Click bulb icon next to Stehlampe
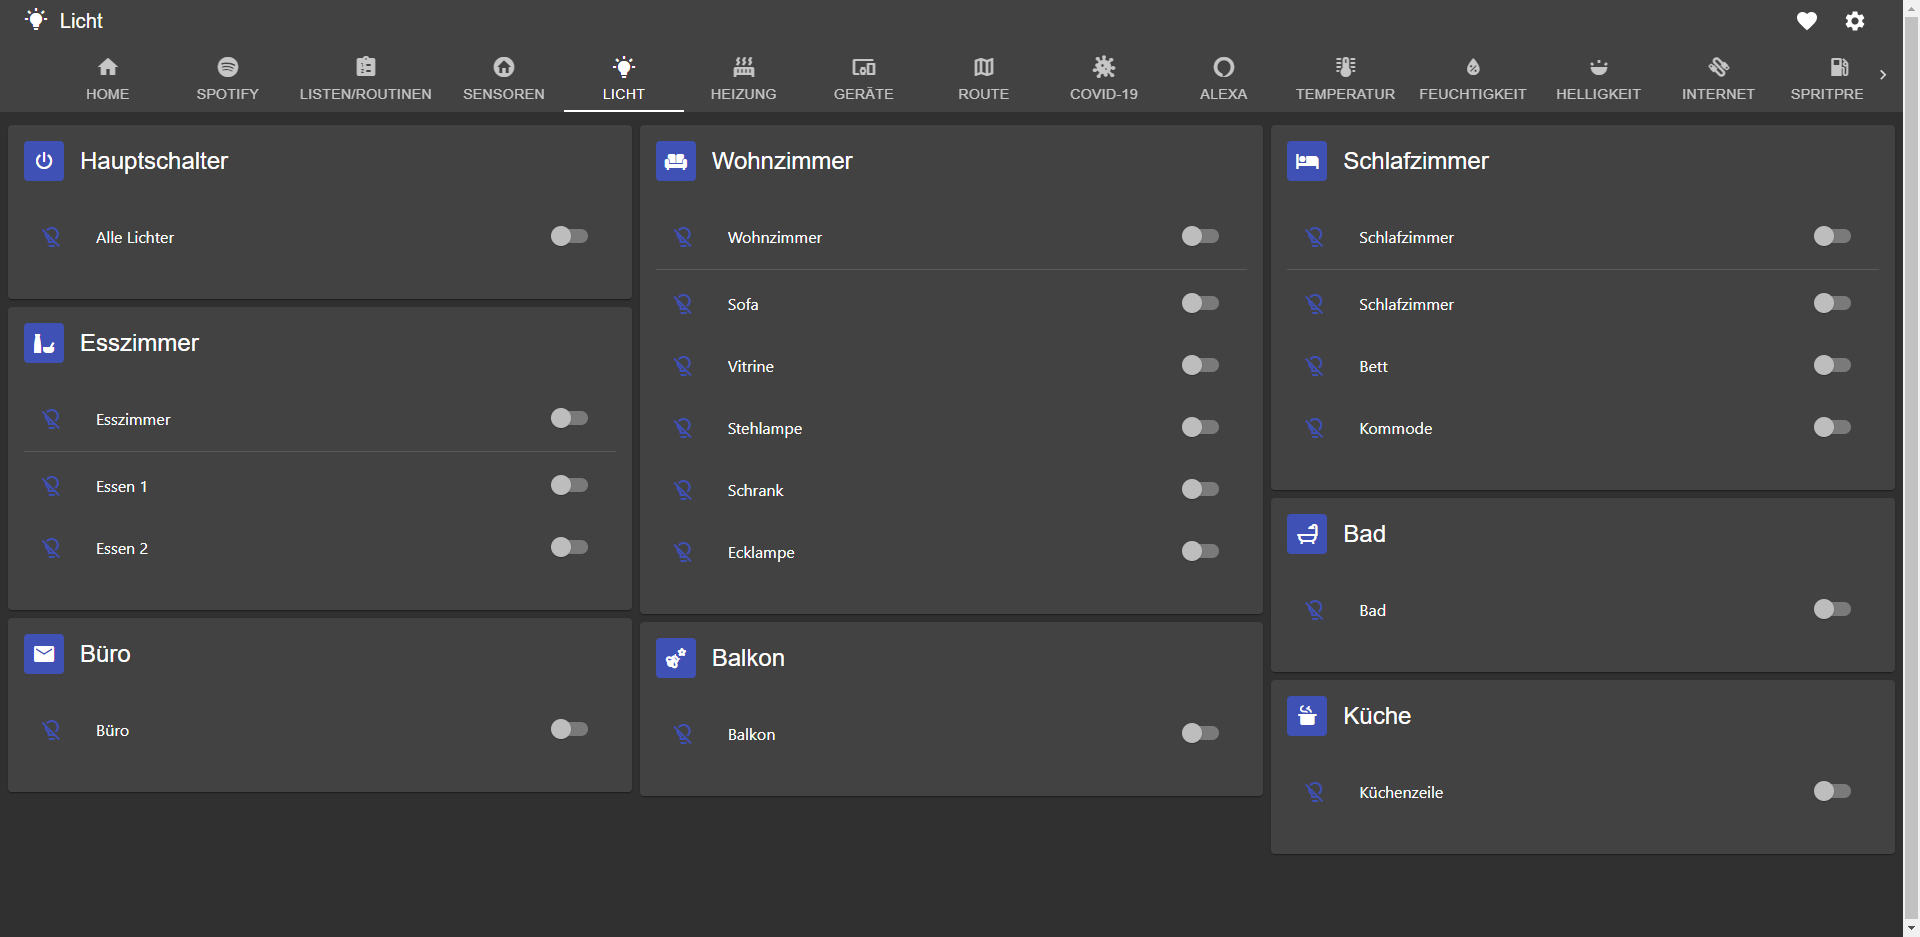Viewport: 1920px width, 937px height. pyautogui.click(x=684, y=428)
